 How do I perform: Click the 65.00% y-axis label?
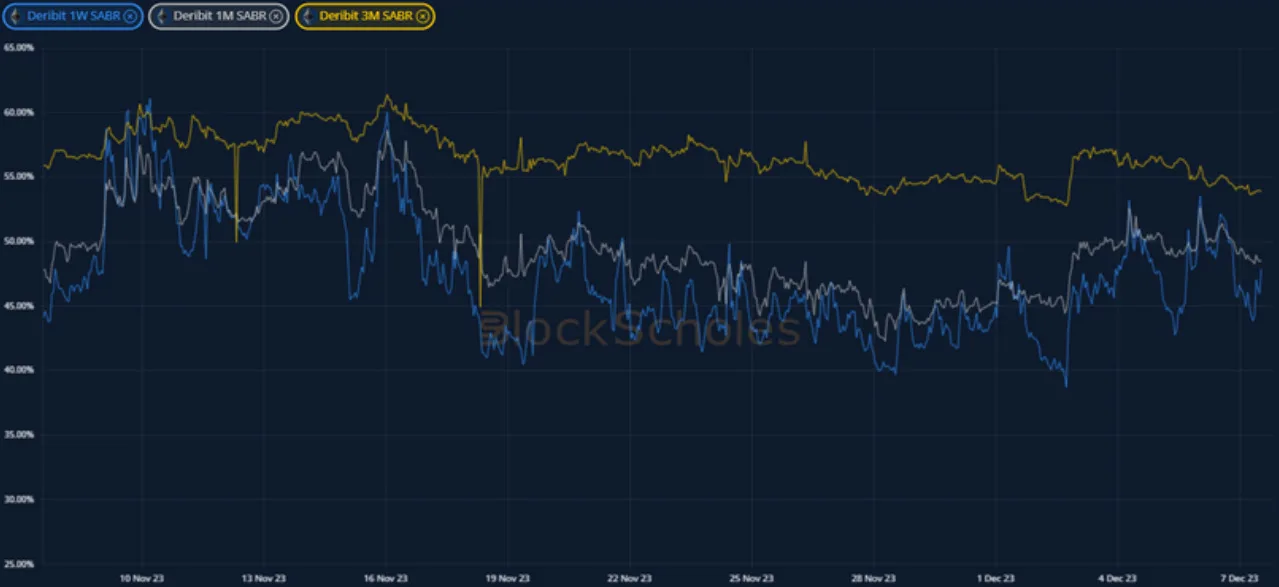pos(19,48)
